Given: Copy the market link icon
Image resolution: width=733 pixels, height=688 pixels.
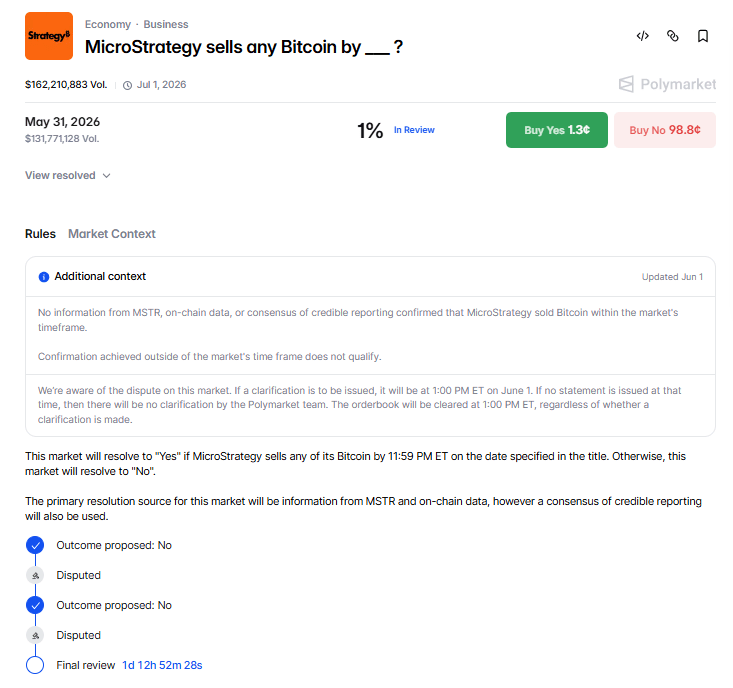Looking at the screenshot, I should (x=672, y=36).
